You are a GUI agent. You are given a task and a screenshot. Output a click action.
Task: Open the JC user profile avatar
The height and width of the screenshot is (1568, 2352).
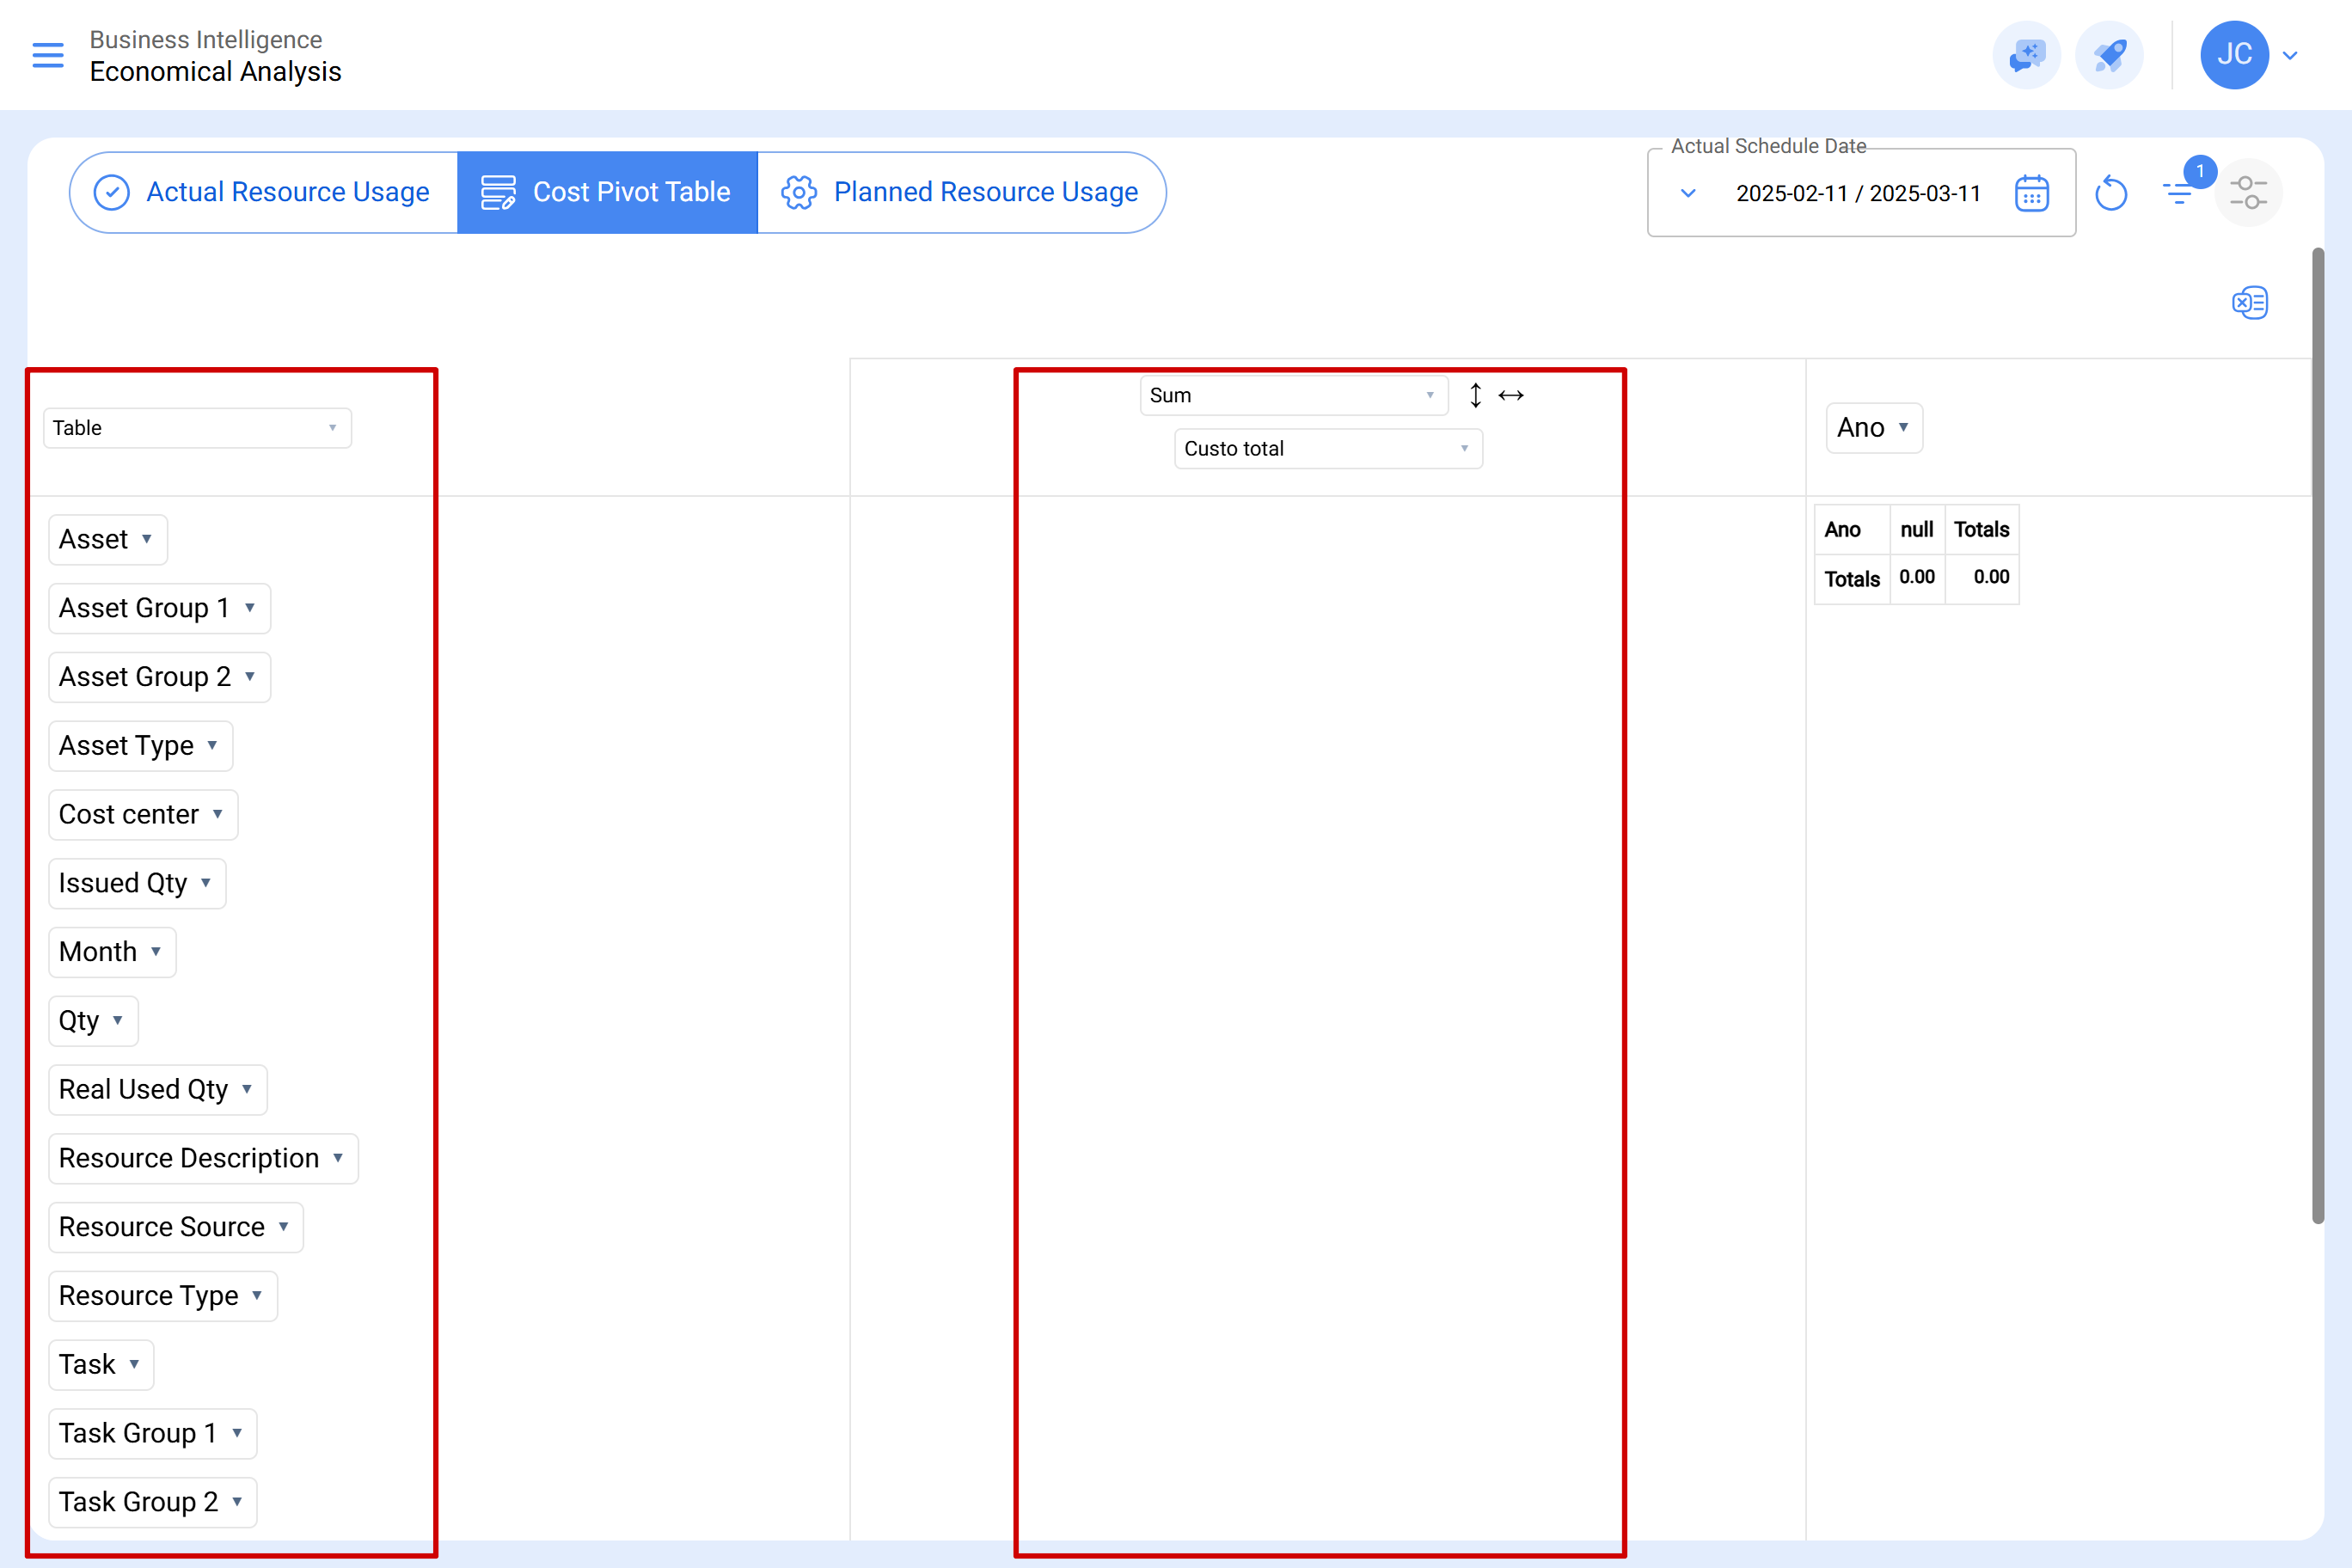point(2234,55)
